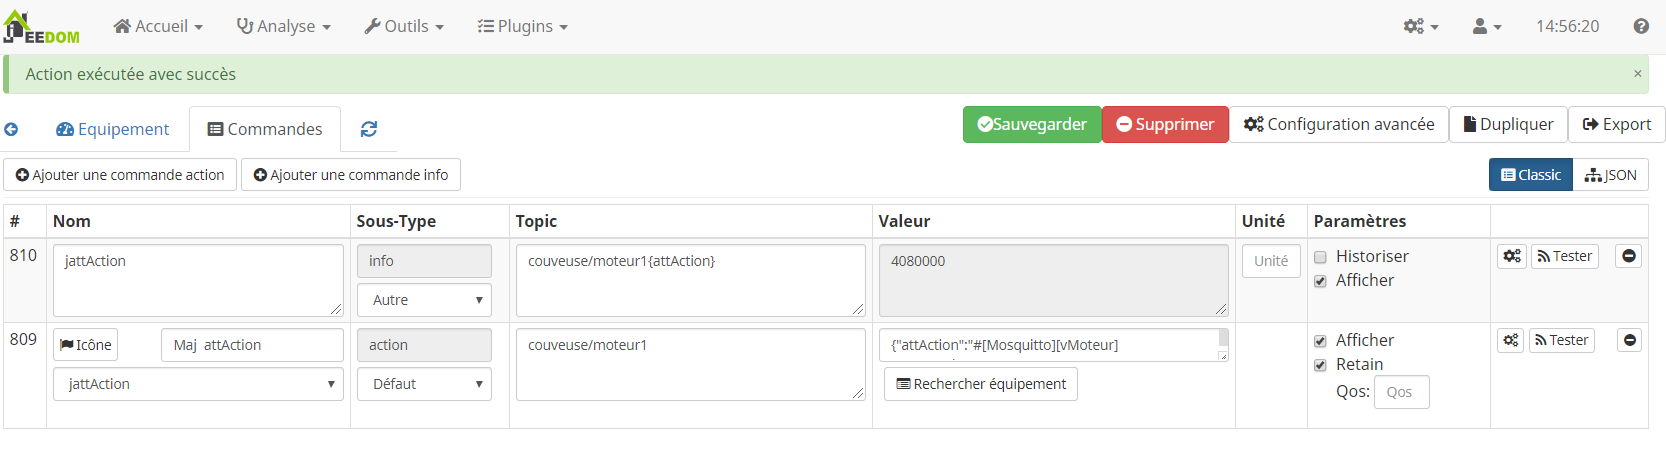This screenshot has width=1666, height=467.
Task: Open the jattAction selector for command 809
Action: pyautogui.click(x=198, y=384)
